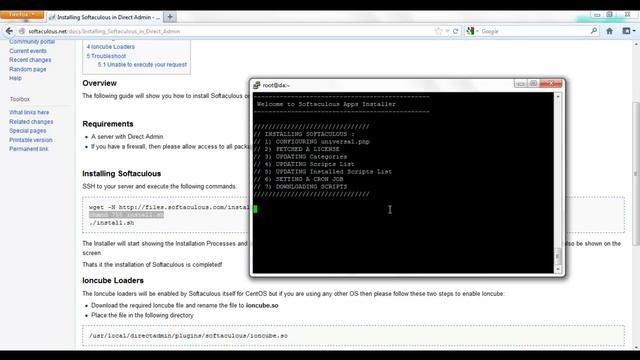Click the Toolbox sidebar heading

(20, 99)
